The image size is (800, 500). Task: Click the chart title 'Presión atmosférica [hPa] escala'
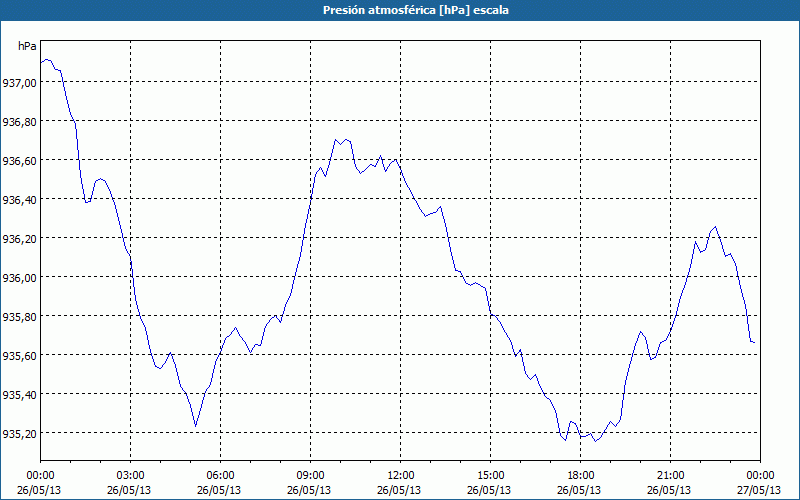click(415, 10)
